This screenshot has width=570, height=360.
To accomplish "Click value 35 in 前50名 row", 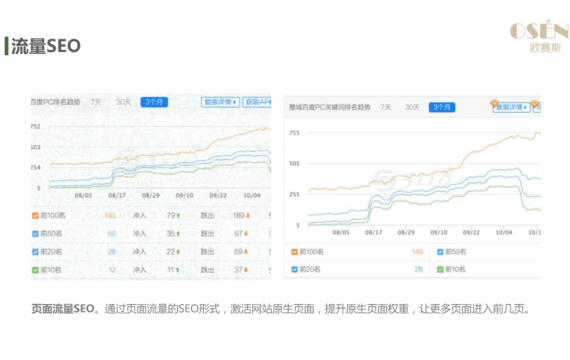I will [x=171, y=233].
